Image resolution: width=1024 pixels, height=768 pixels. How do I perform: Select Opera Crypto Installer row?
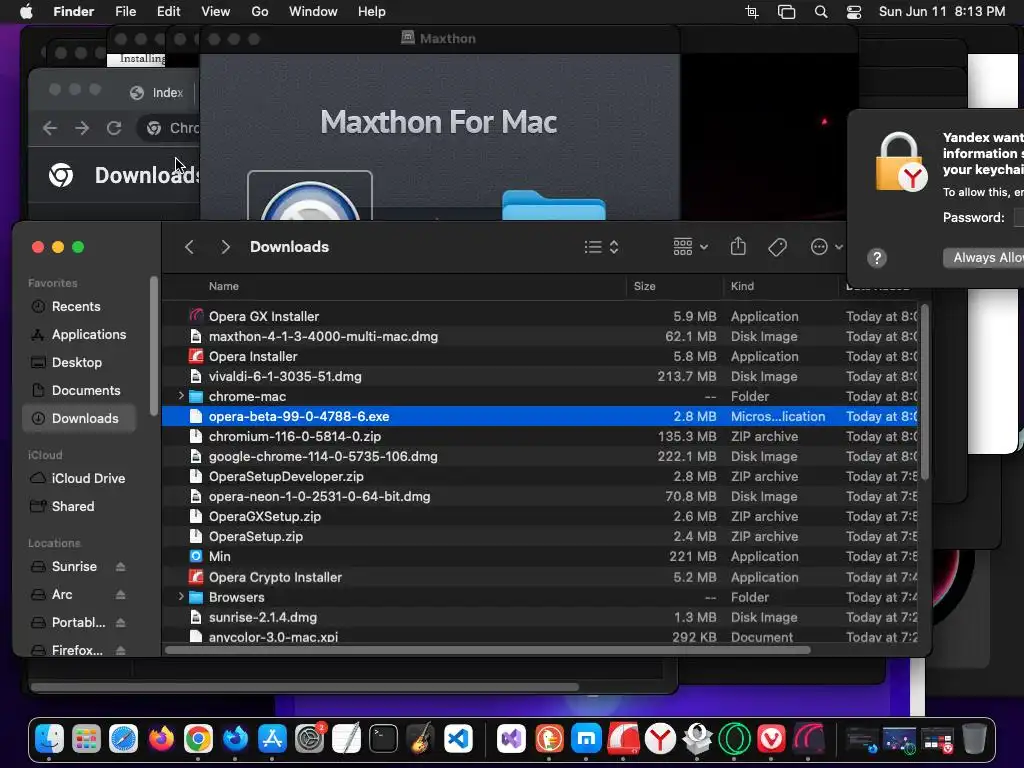539,577
